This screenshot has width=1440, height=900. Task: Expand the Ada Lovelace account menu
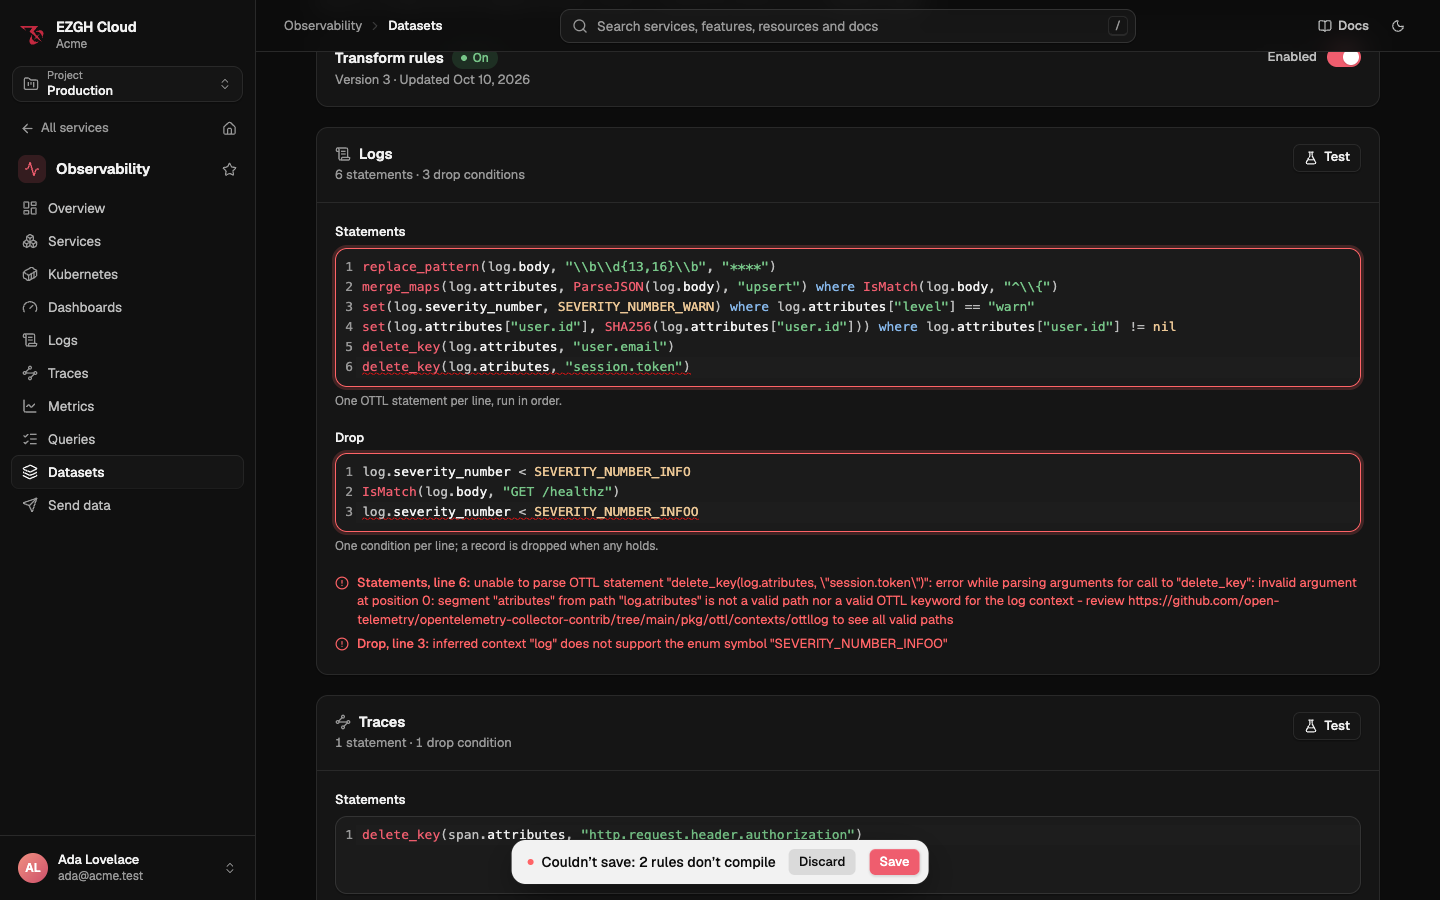point(127,868)
